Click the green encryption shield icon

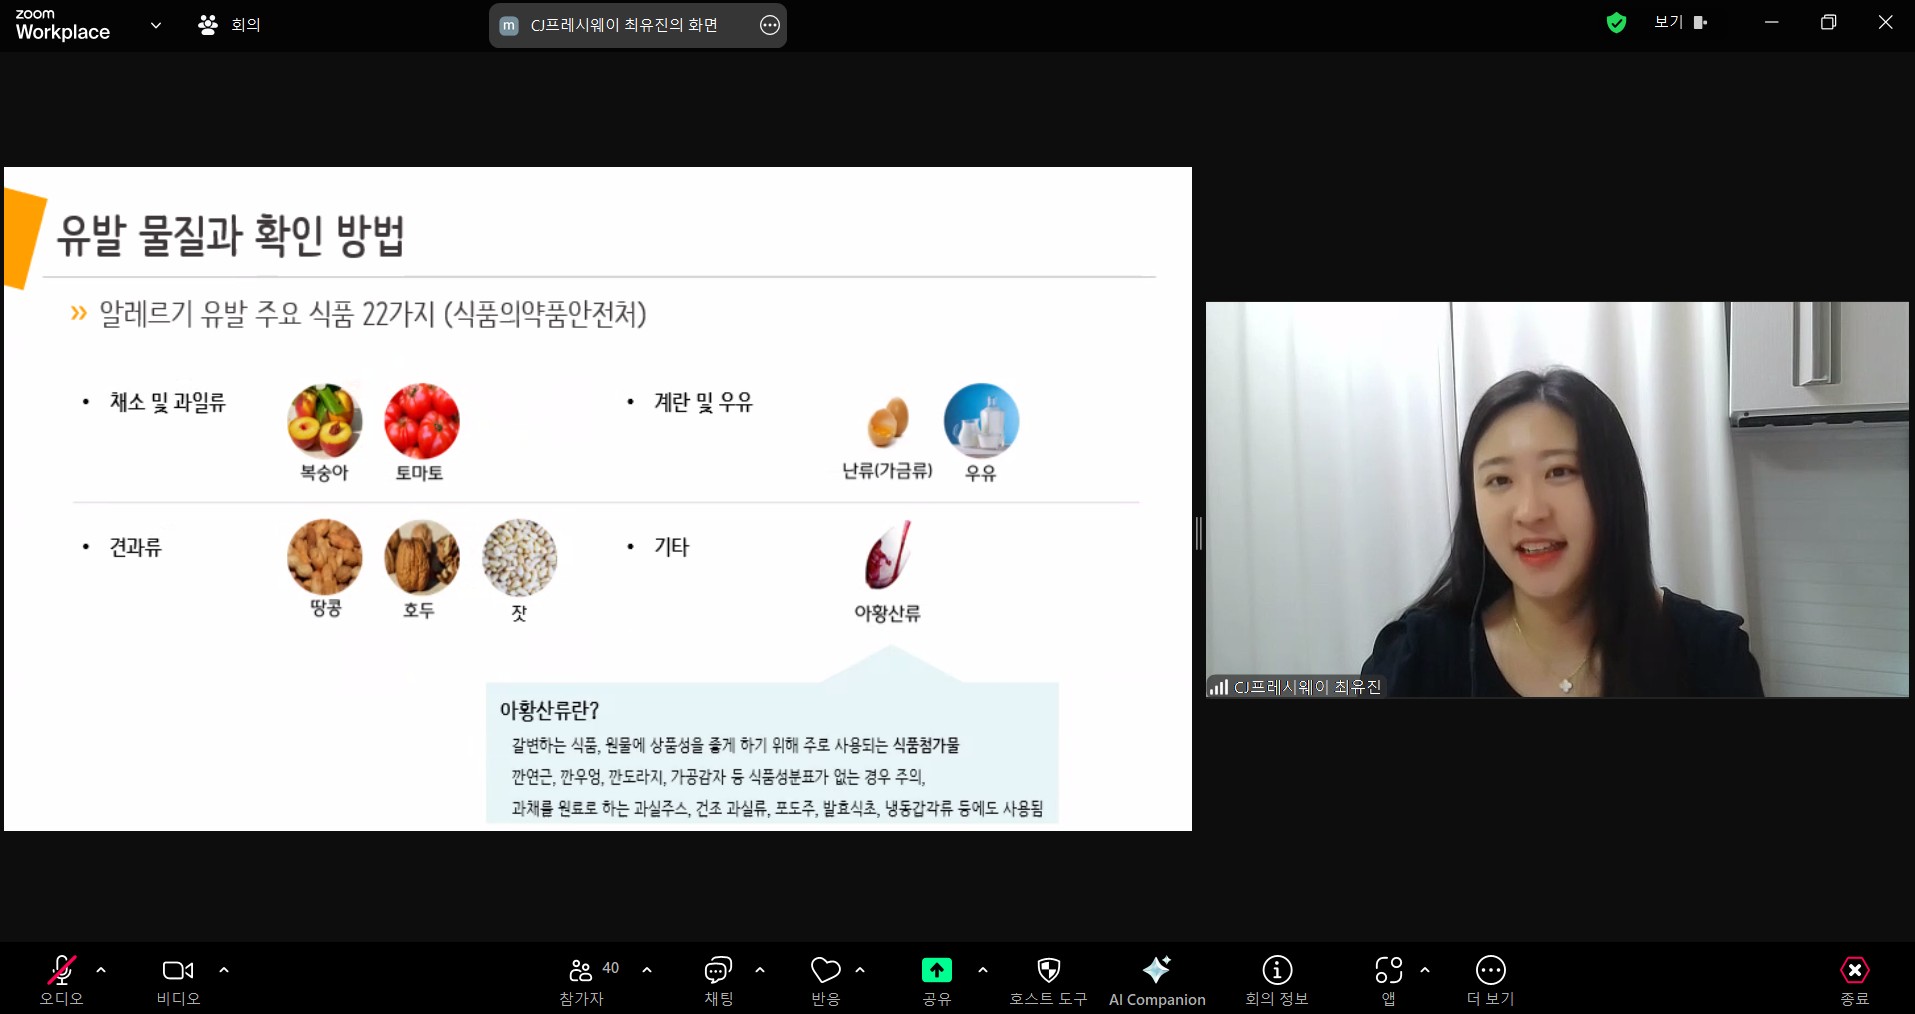coord(1616,23)
